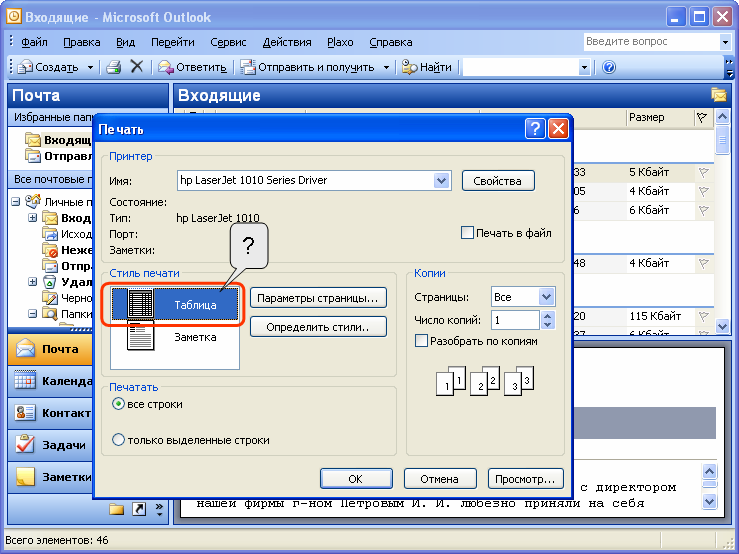
Task: Open the Перейти menu
Action: pyautogui.click(x=172, y=42)
